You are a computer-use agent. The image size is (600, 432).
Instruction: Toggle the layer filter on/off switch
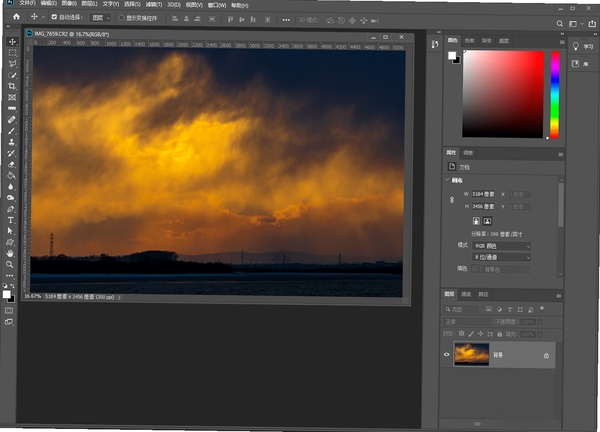pos(541,308)
